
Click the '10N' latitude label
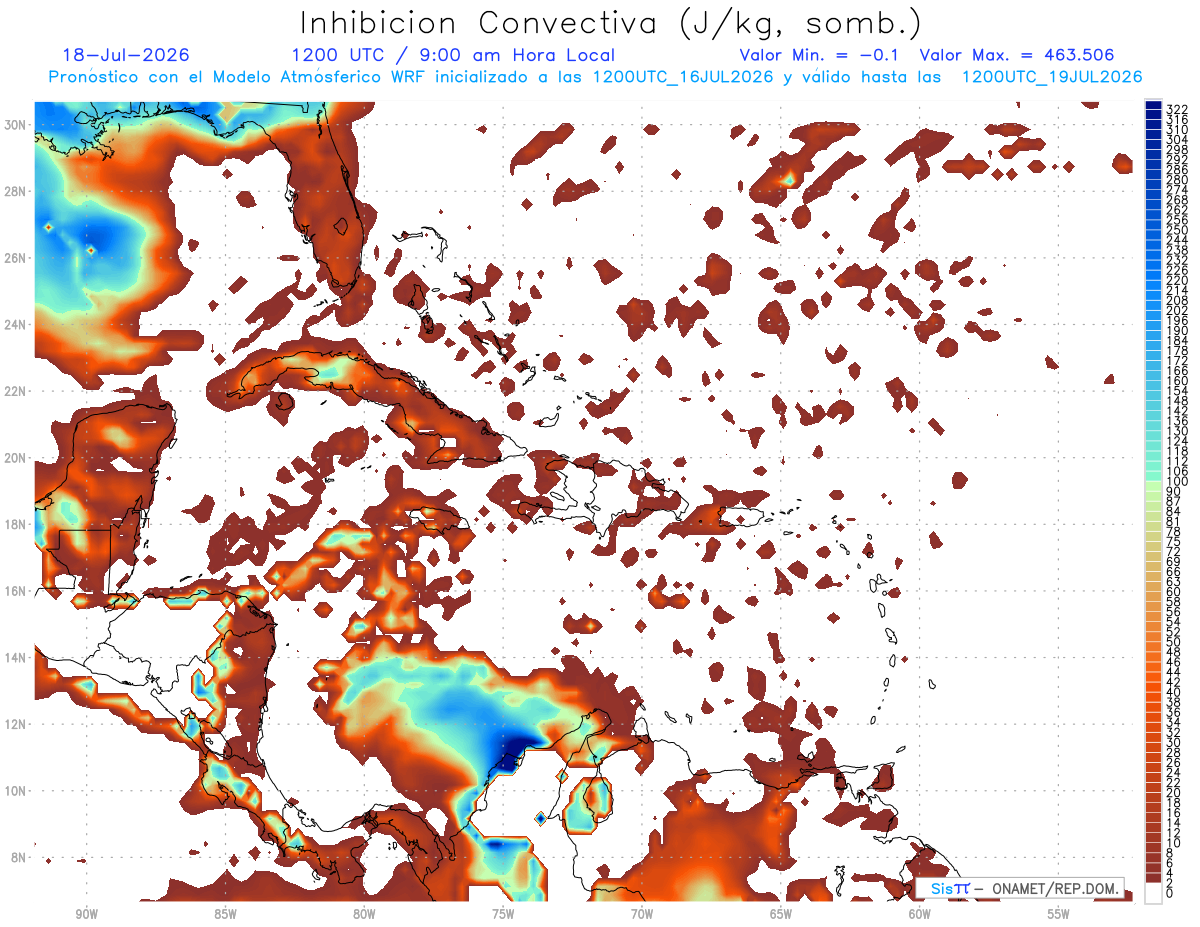pos(15,791)
